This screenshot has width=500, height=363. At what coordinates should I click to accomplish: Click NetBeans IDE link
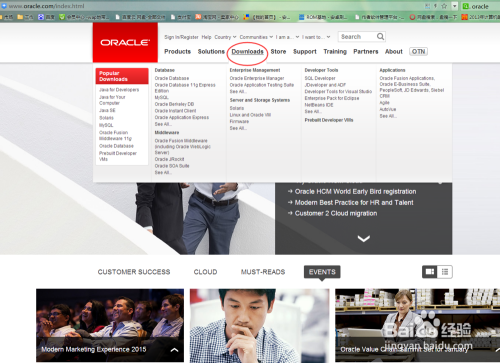tap(319, 105)
